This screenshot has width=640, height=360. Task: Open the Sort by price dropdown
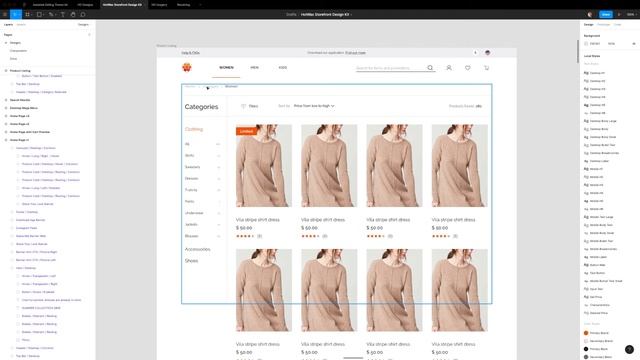click(314, 106)
